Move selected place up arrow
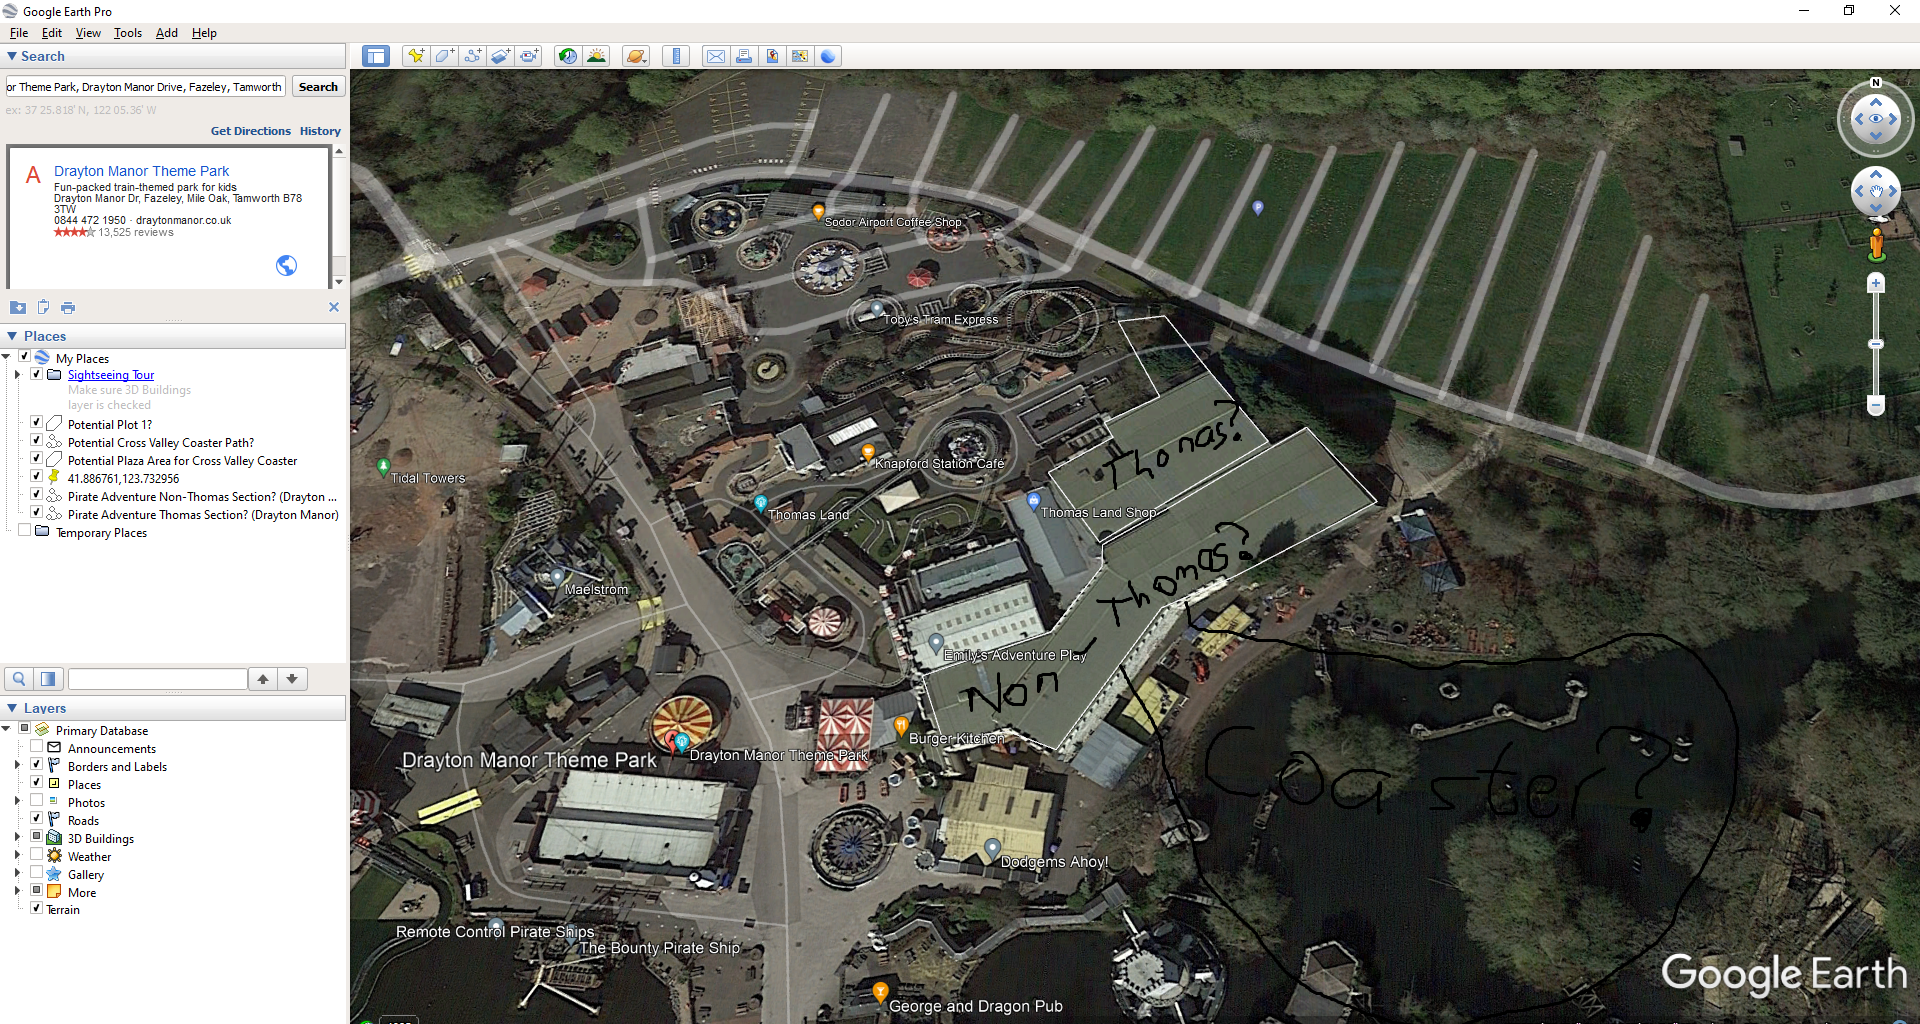 pyautogui.click(x=263, y=679)
